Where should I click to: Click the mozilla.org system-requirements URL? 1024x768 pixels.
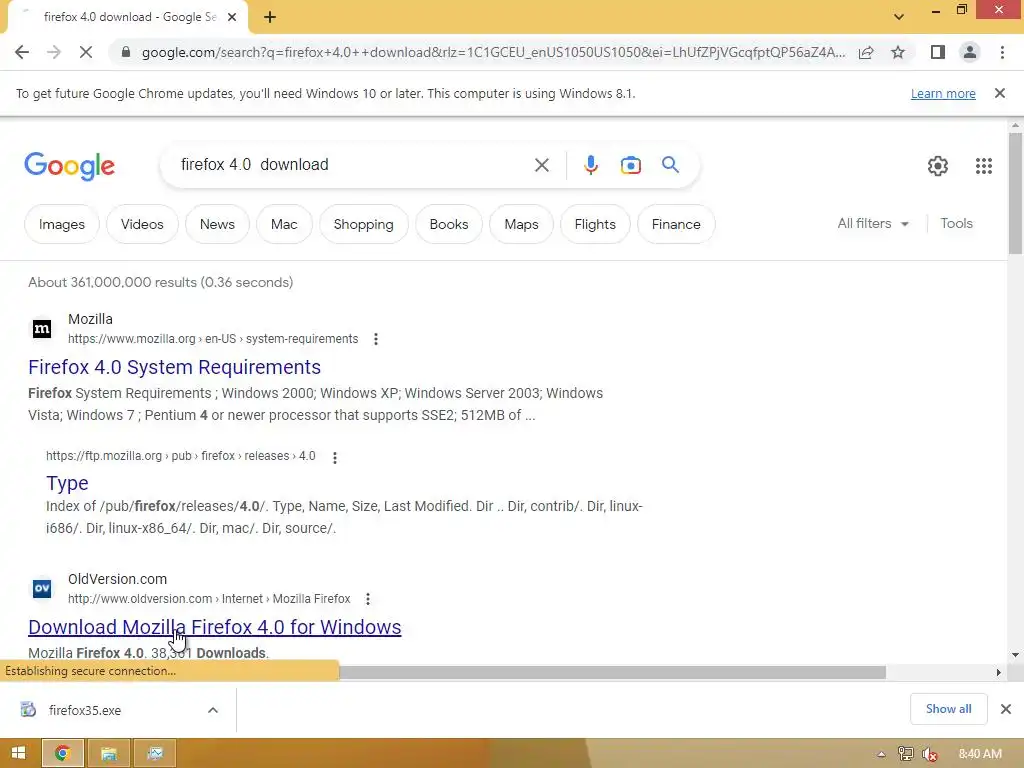pos(213,339)
